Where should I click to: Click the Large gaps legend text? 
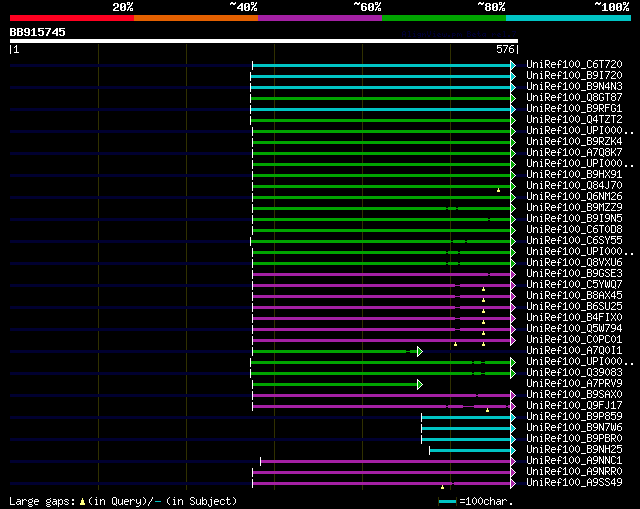coord(123,501)
